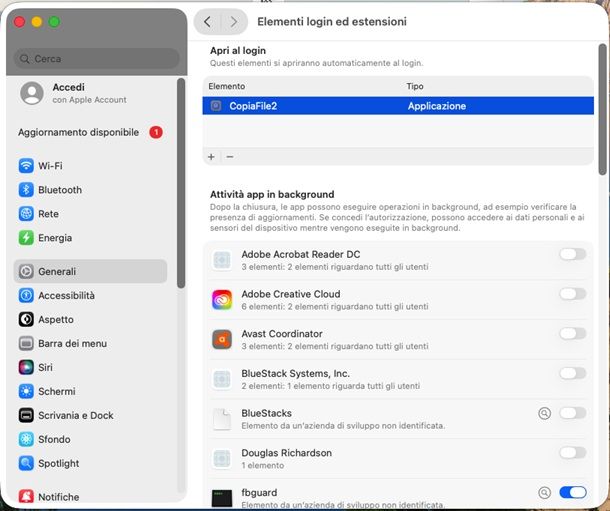Viewport: 610px width, 511px height.
Task: Click the Siri label in sidebar
Action: [45, 368]
